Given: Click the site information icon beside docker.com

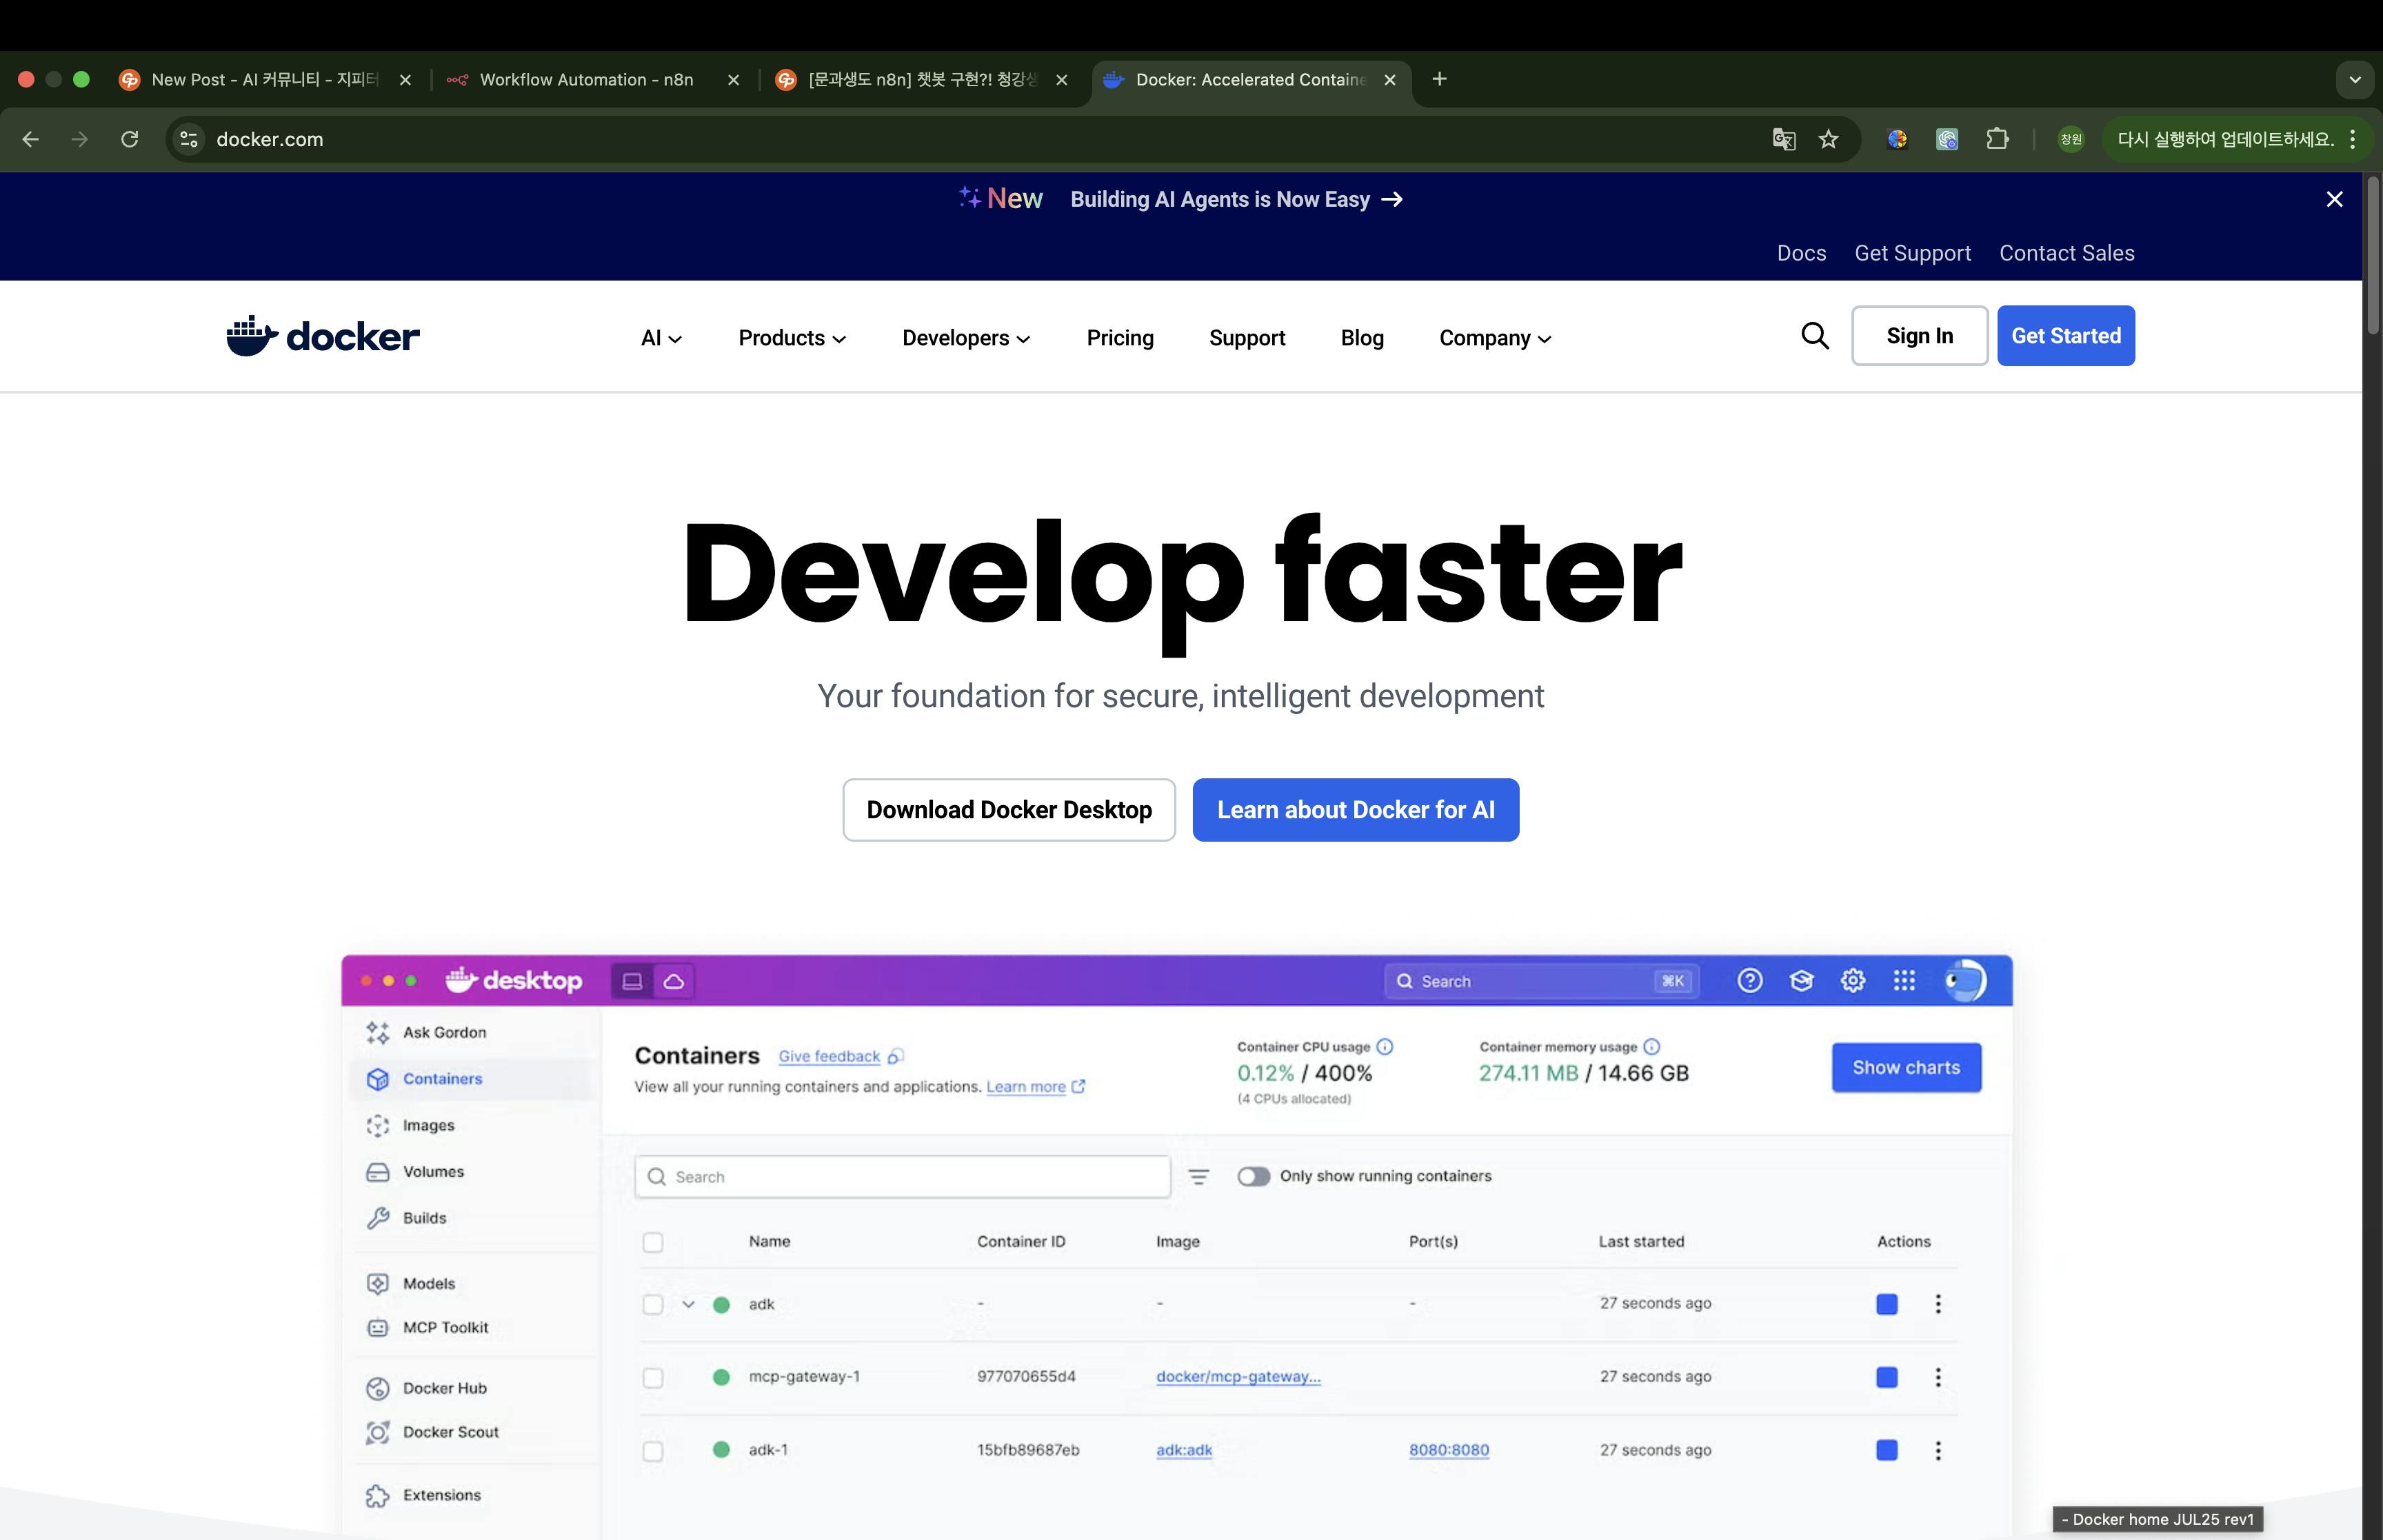Looking at the screenshot, I should click(189, 139).
